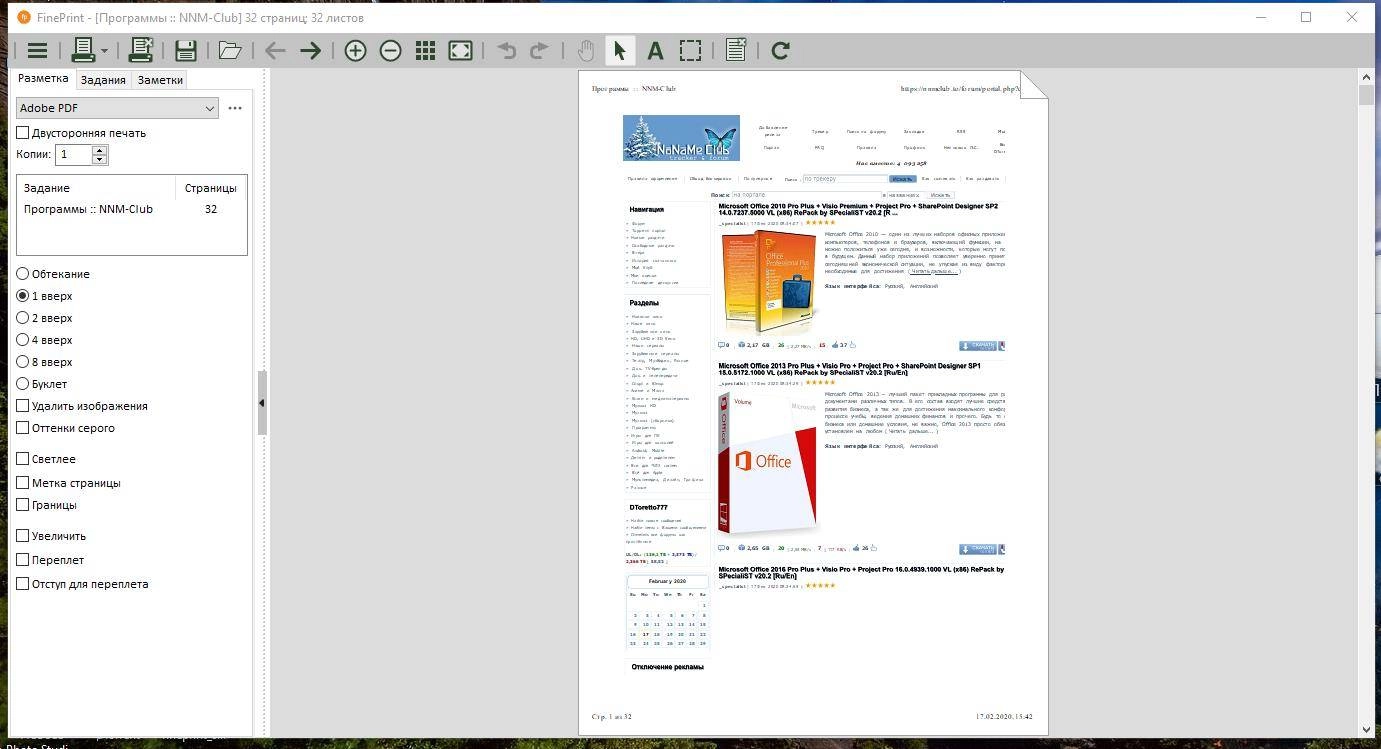Click the preview vertical scrollbar thumb

click(x=1366, y=95)
